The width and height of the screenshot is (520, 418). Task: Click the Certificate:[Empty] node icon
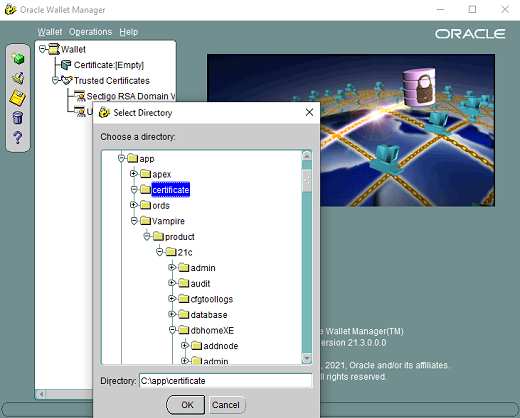[66, 65]
